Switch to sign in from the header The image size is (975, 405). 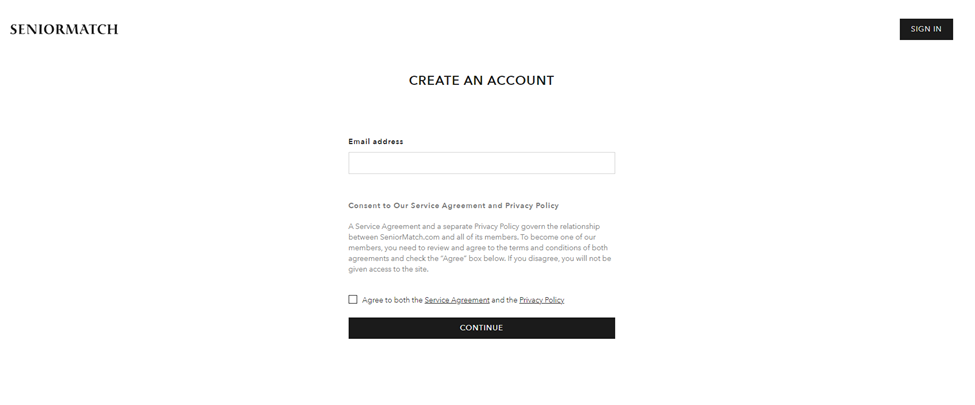[x=925, y=29]
